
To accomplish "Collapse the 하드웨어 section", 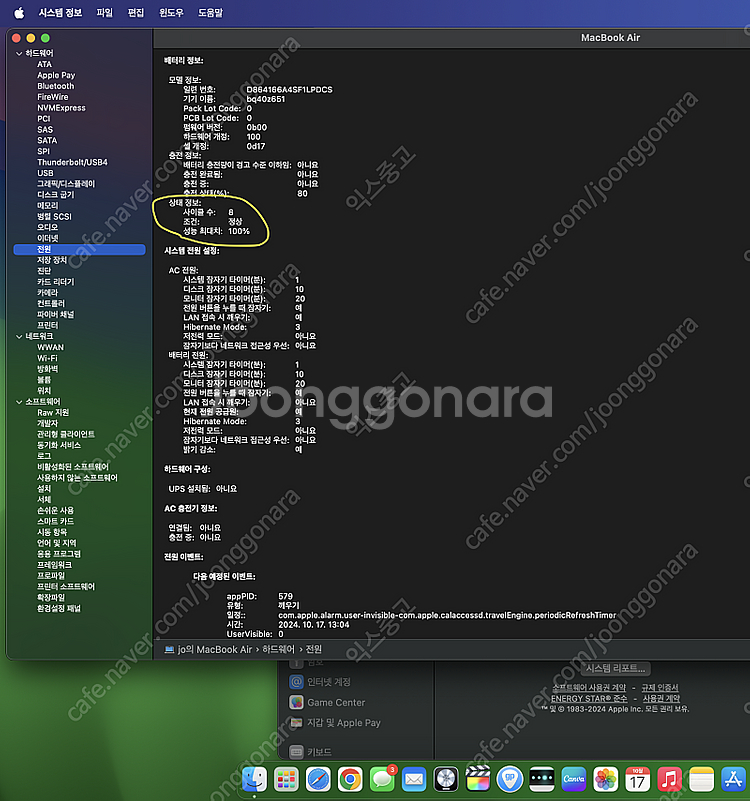I will click(19, 53).
